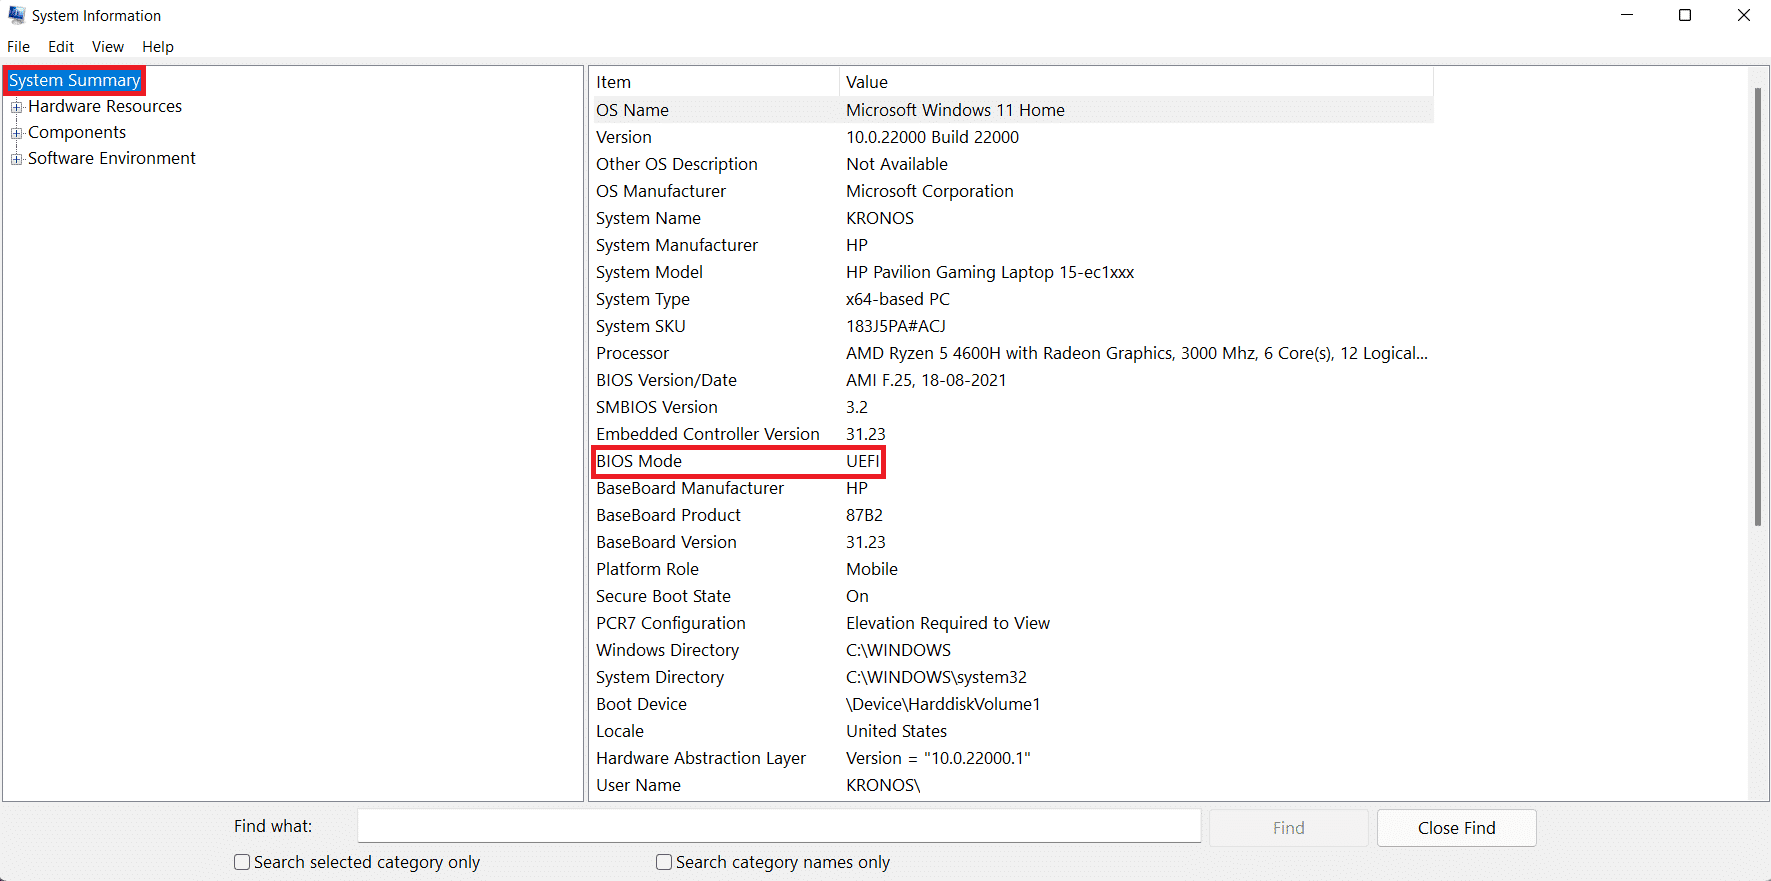Open the View menu

click(107, 47)
